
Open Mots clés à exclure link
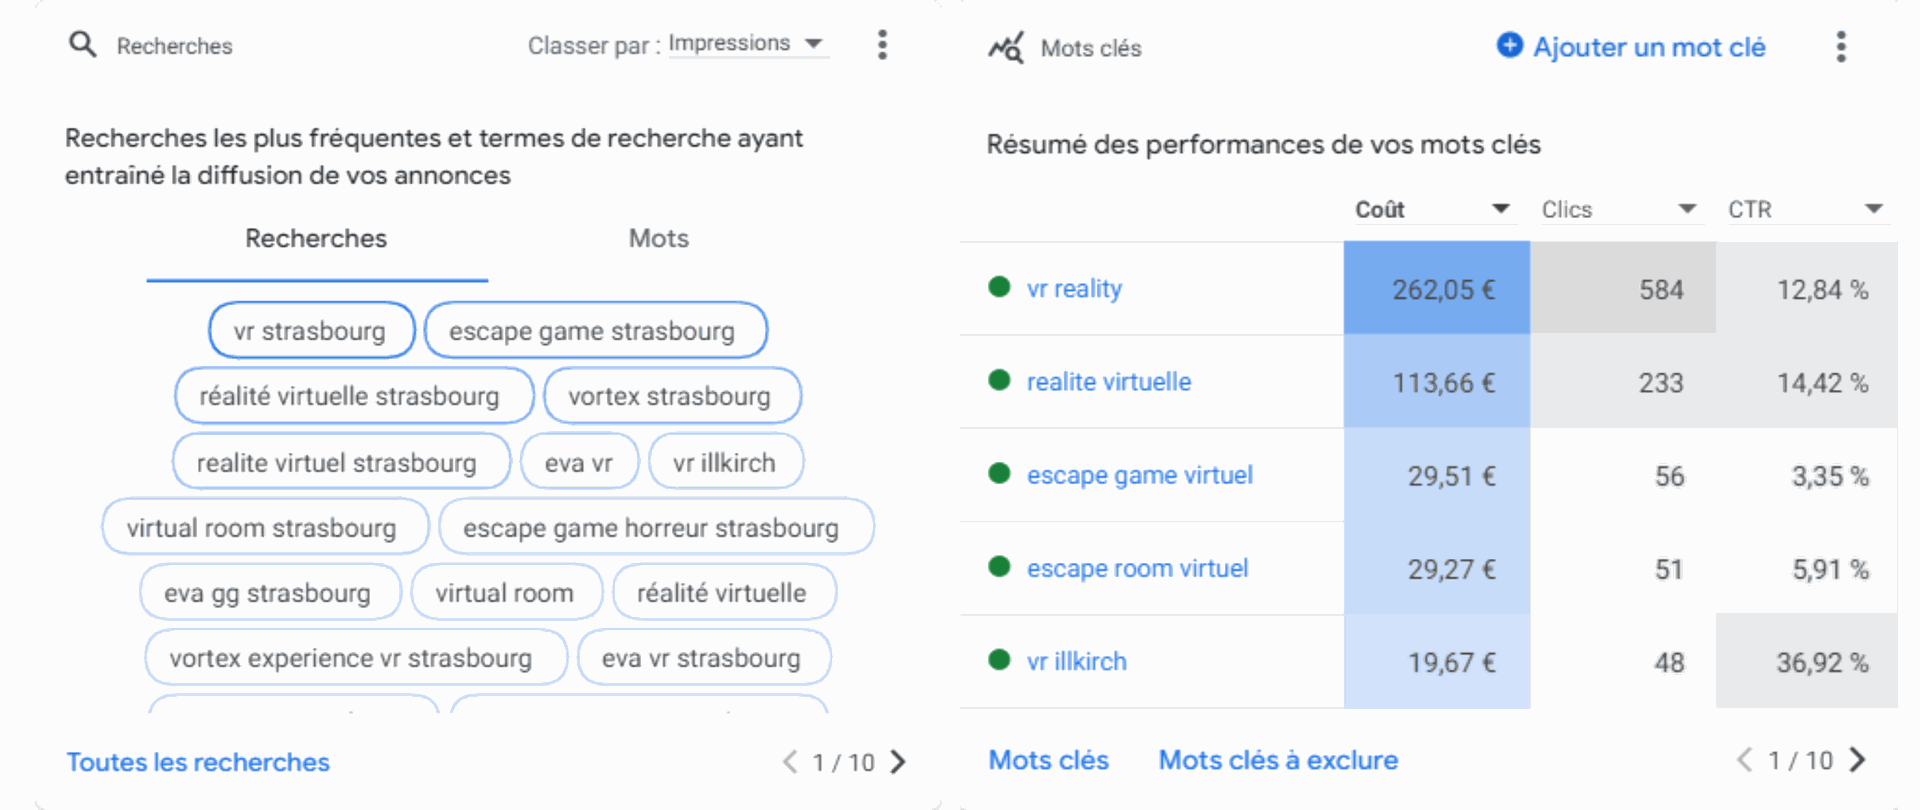(1278, 760)
